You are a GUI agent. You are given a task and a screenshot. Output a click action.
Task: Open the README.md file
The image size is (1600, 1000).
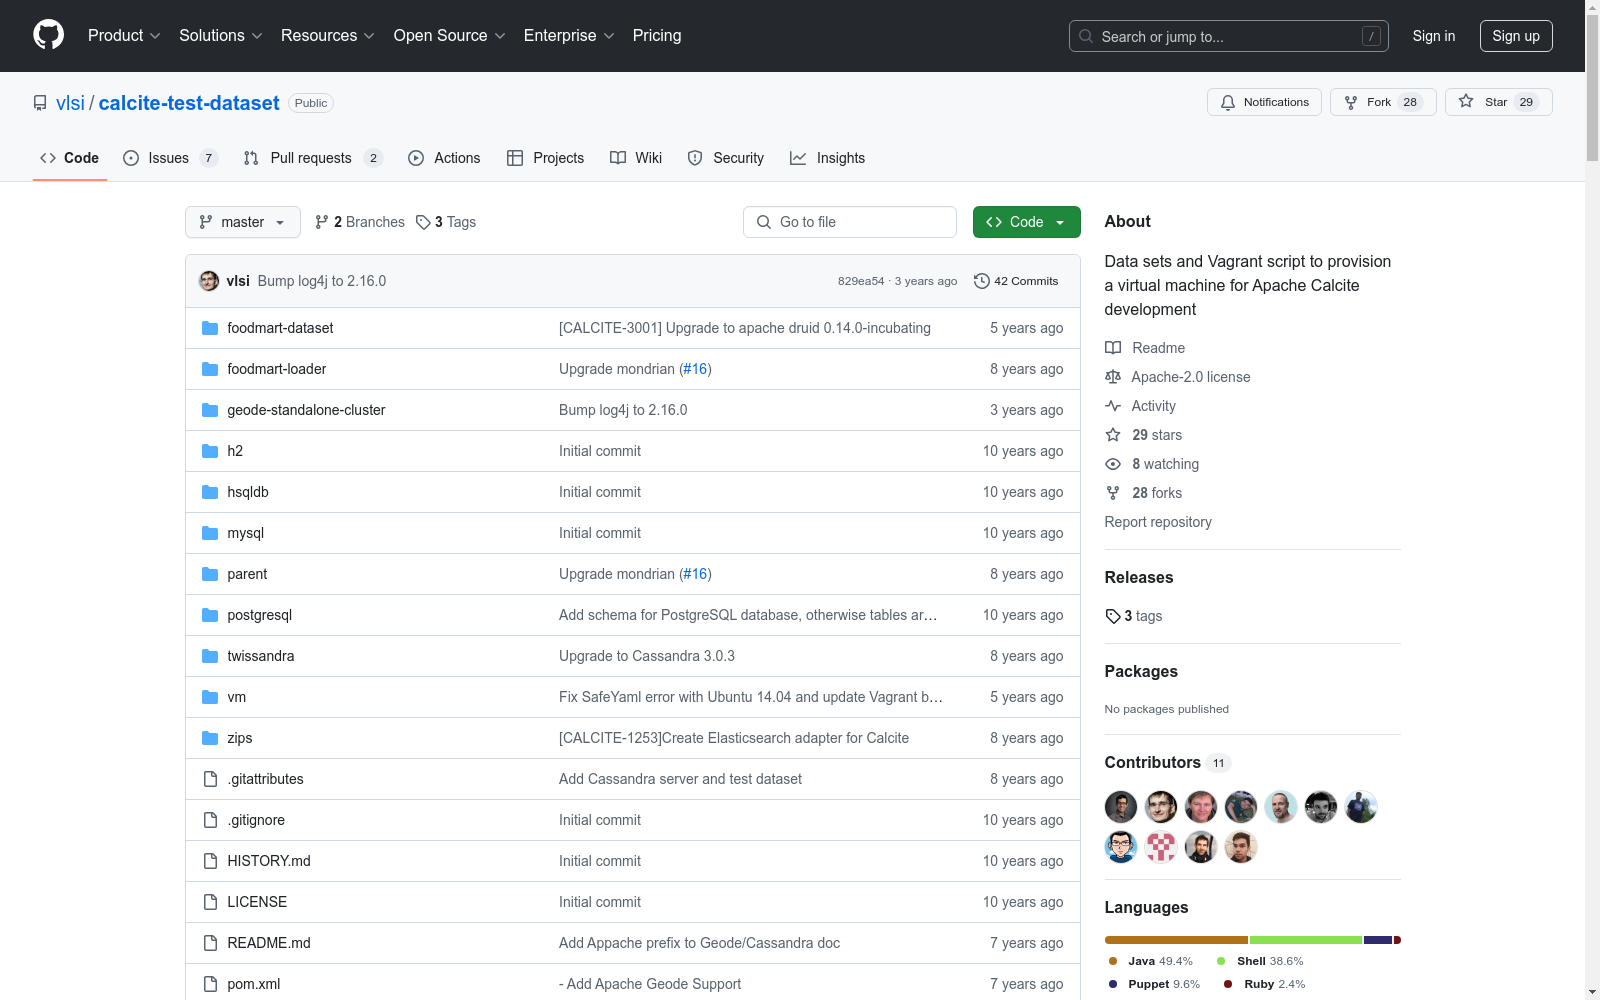pyautogui.click(x=269, y=943)
